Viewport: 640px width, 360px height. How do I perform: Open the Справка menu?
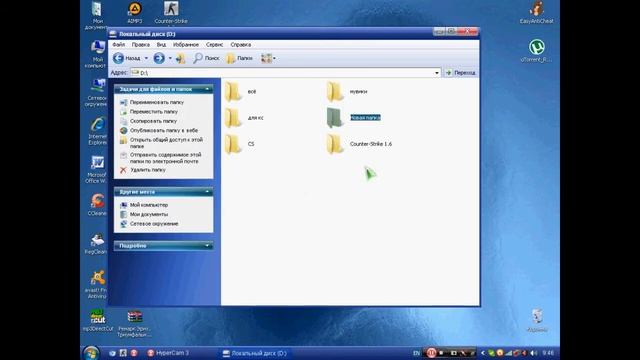pos(240,44)
